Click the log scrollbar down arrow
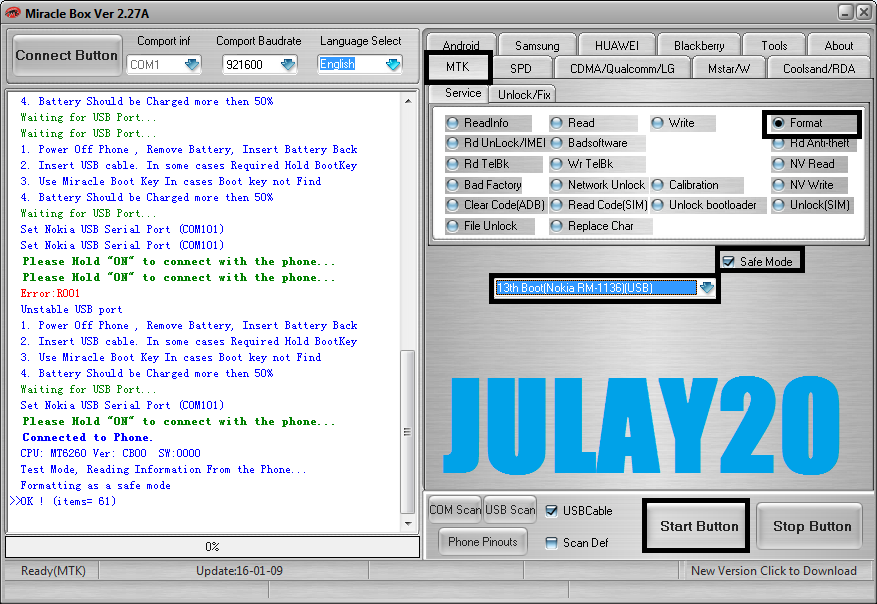This screenshot has width=877, height=604. pos(408,524)
